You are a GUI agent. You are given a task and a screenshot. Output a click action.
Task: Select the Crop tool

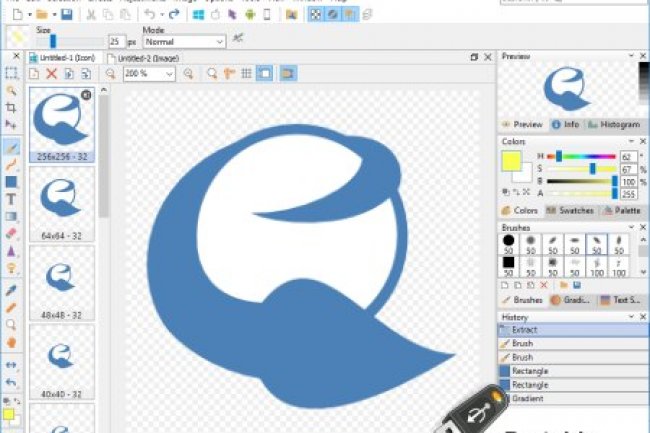pos(11,108)
